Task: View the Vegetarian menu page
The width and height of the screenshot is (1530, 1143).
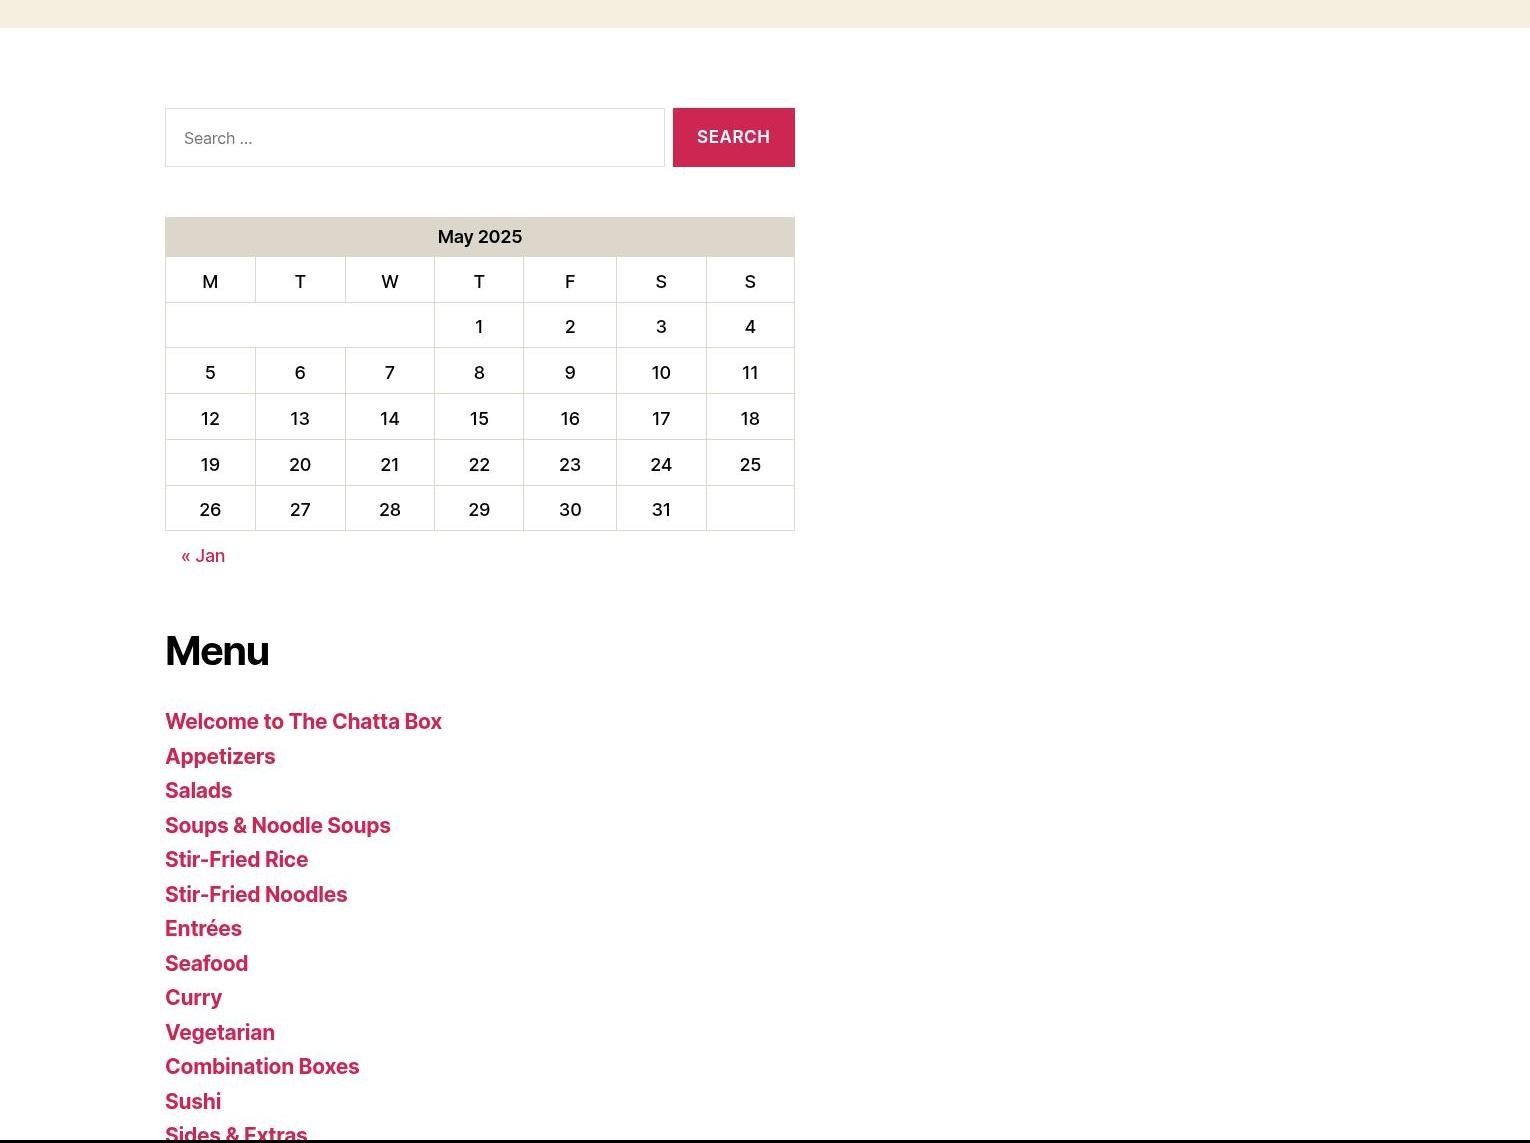Action: [220, 1033]
